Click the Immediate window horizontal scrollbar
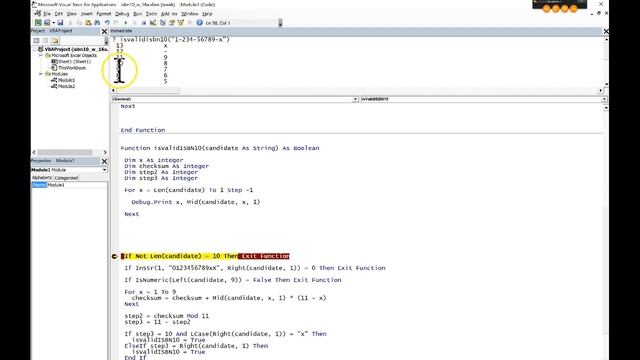The width and height of the screenshot is (640, 360). (x=147, y=91)
